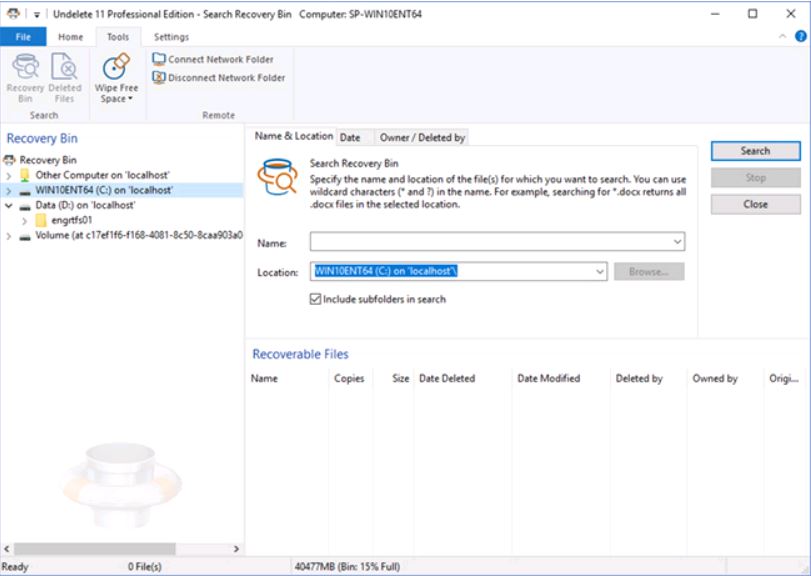Image resolution: width=811 pixels, height=576 pixels.
Task: Open the Recovery Bin search tool
Action: [x=25, y=78]
